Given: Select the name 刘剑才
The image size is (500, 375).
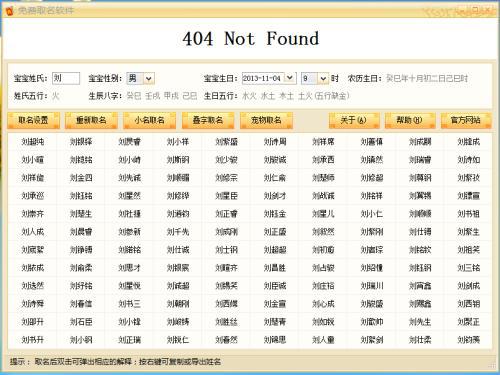Looking at the screenshot, I should pyautogui.click(x=275, y=196).
